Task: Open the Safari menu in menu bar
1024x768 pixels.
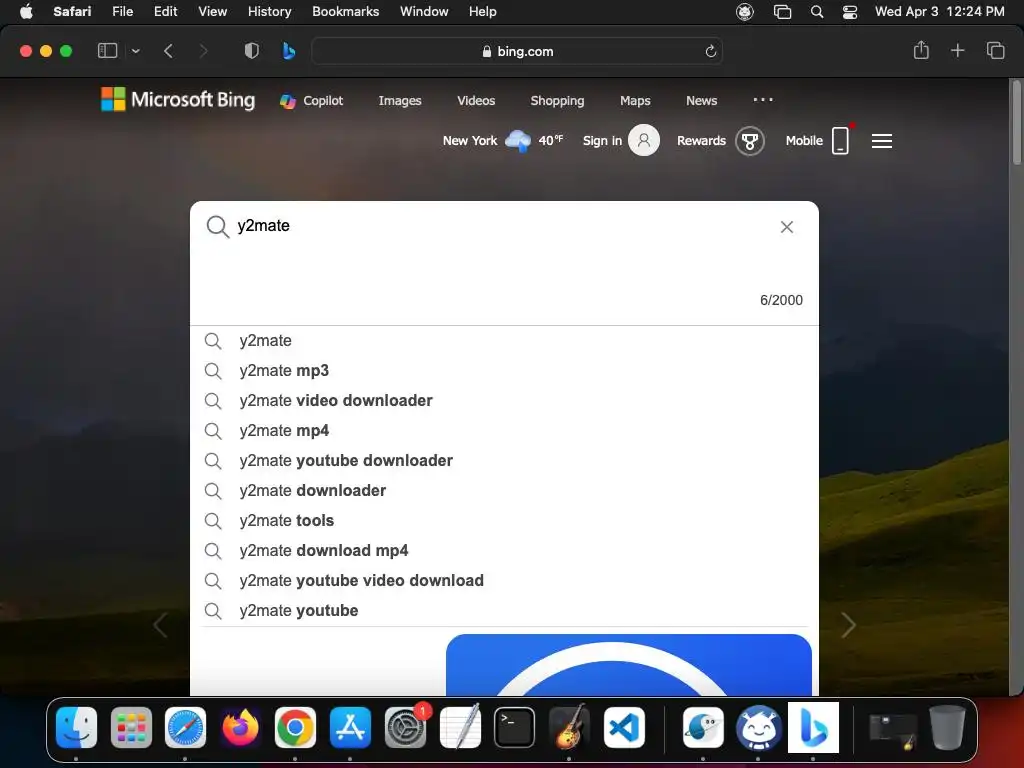Action: click(72, 11)
